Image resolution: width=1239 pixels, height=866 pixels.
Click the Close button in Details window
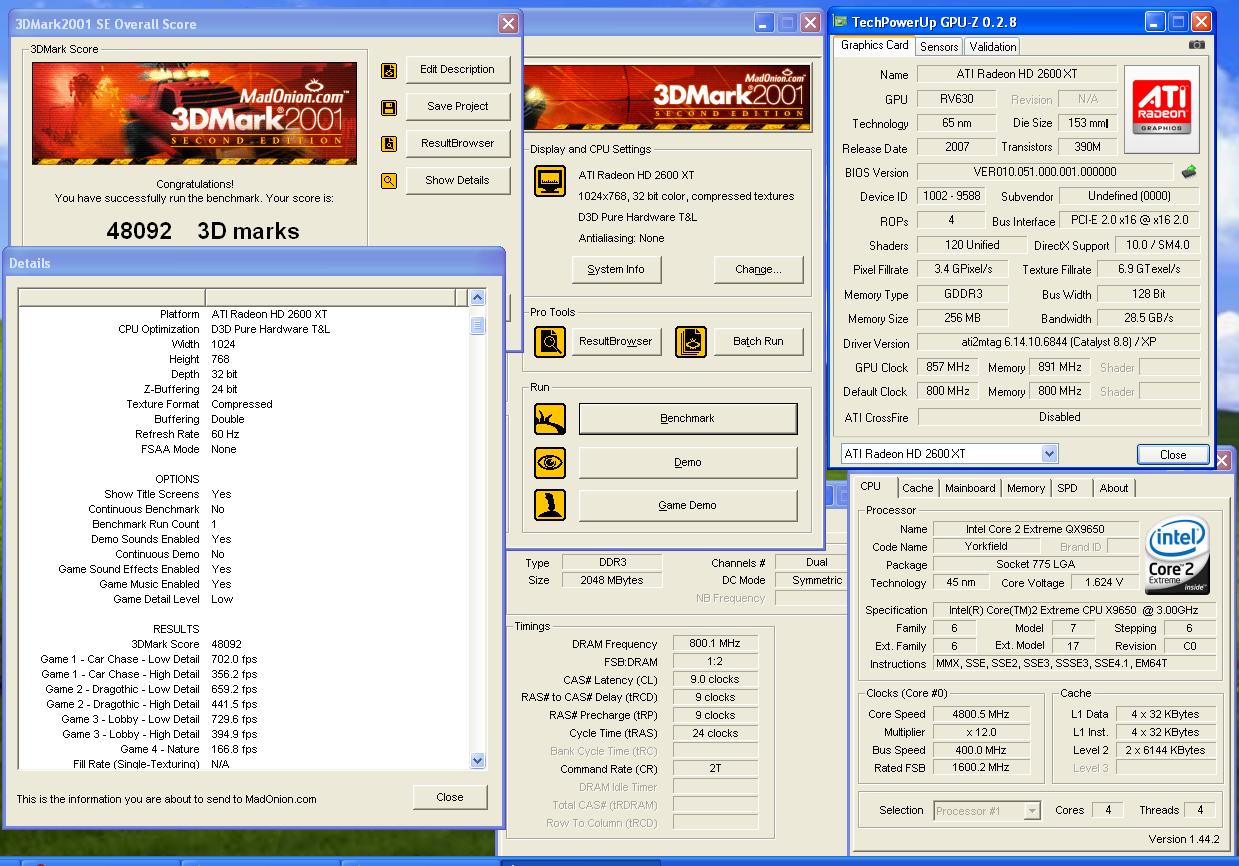[x=450, y=798]
